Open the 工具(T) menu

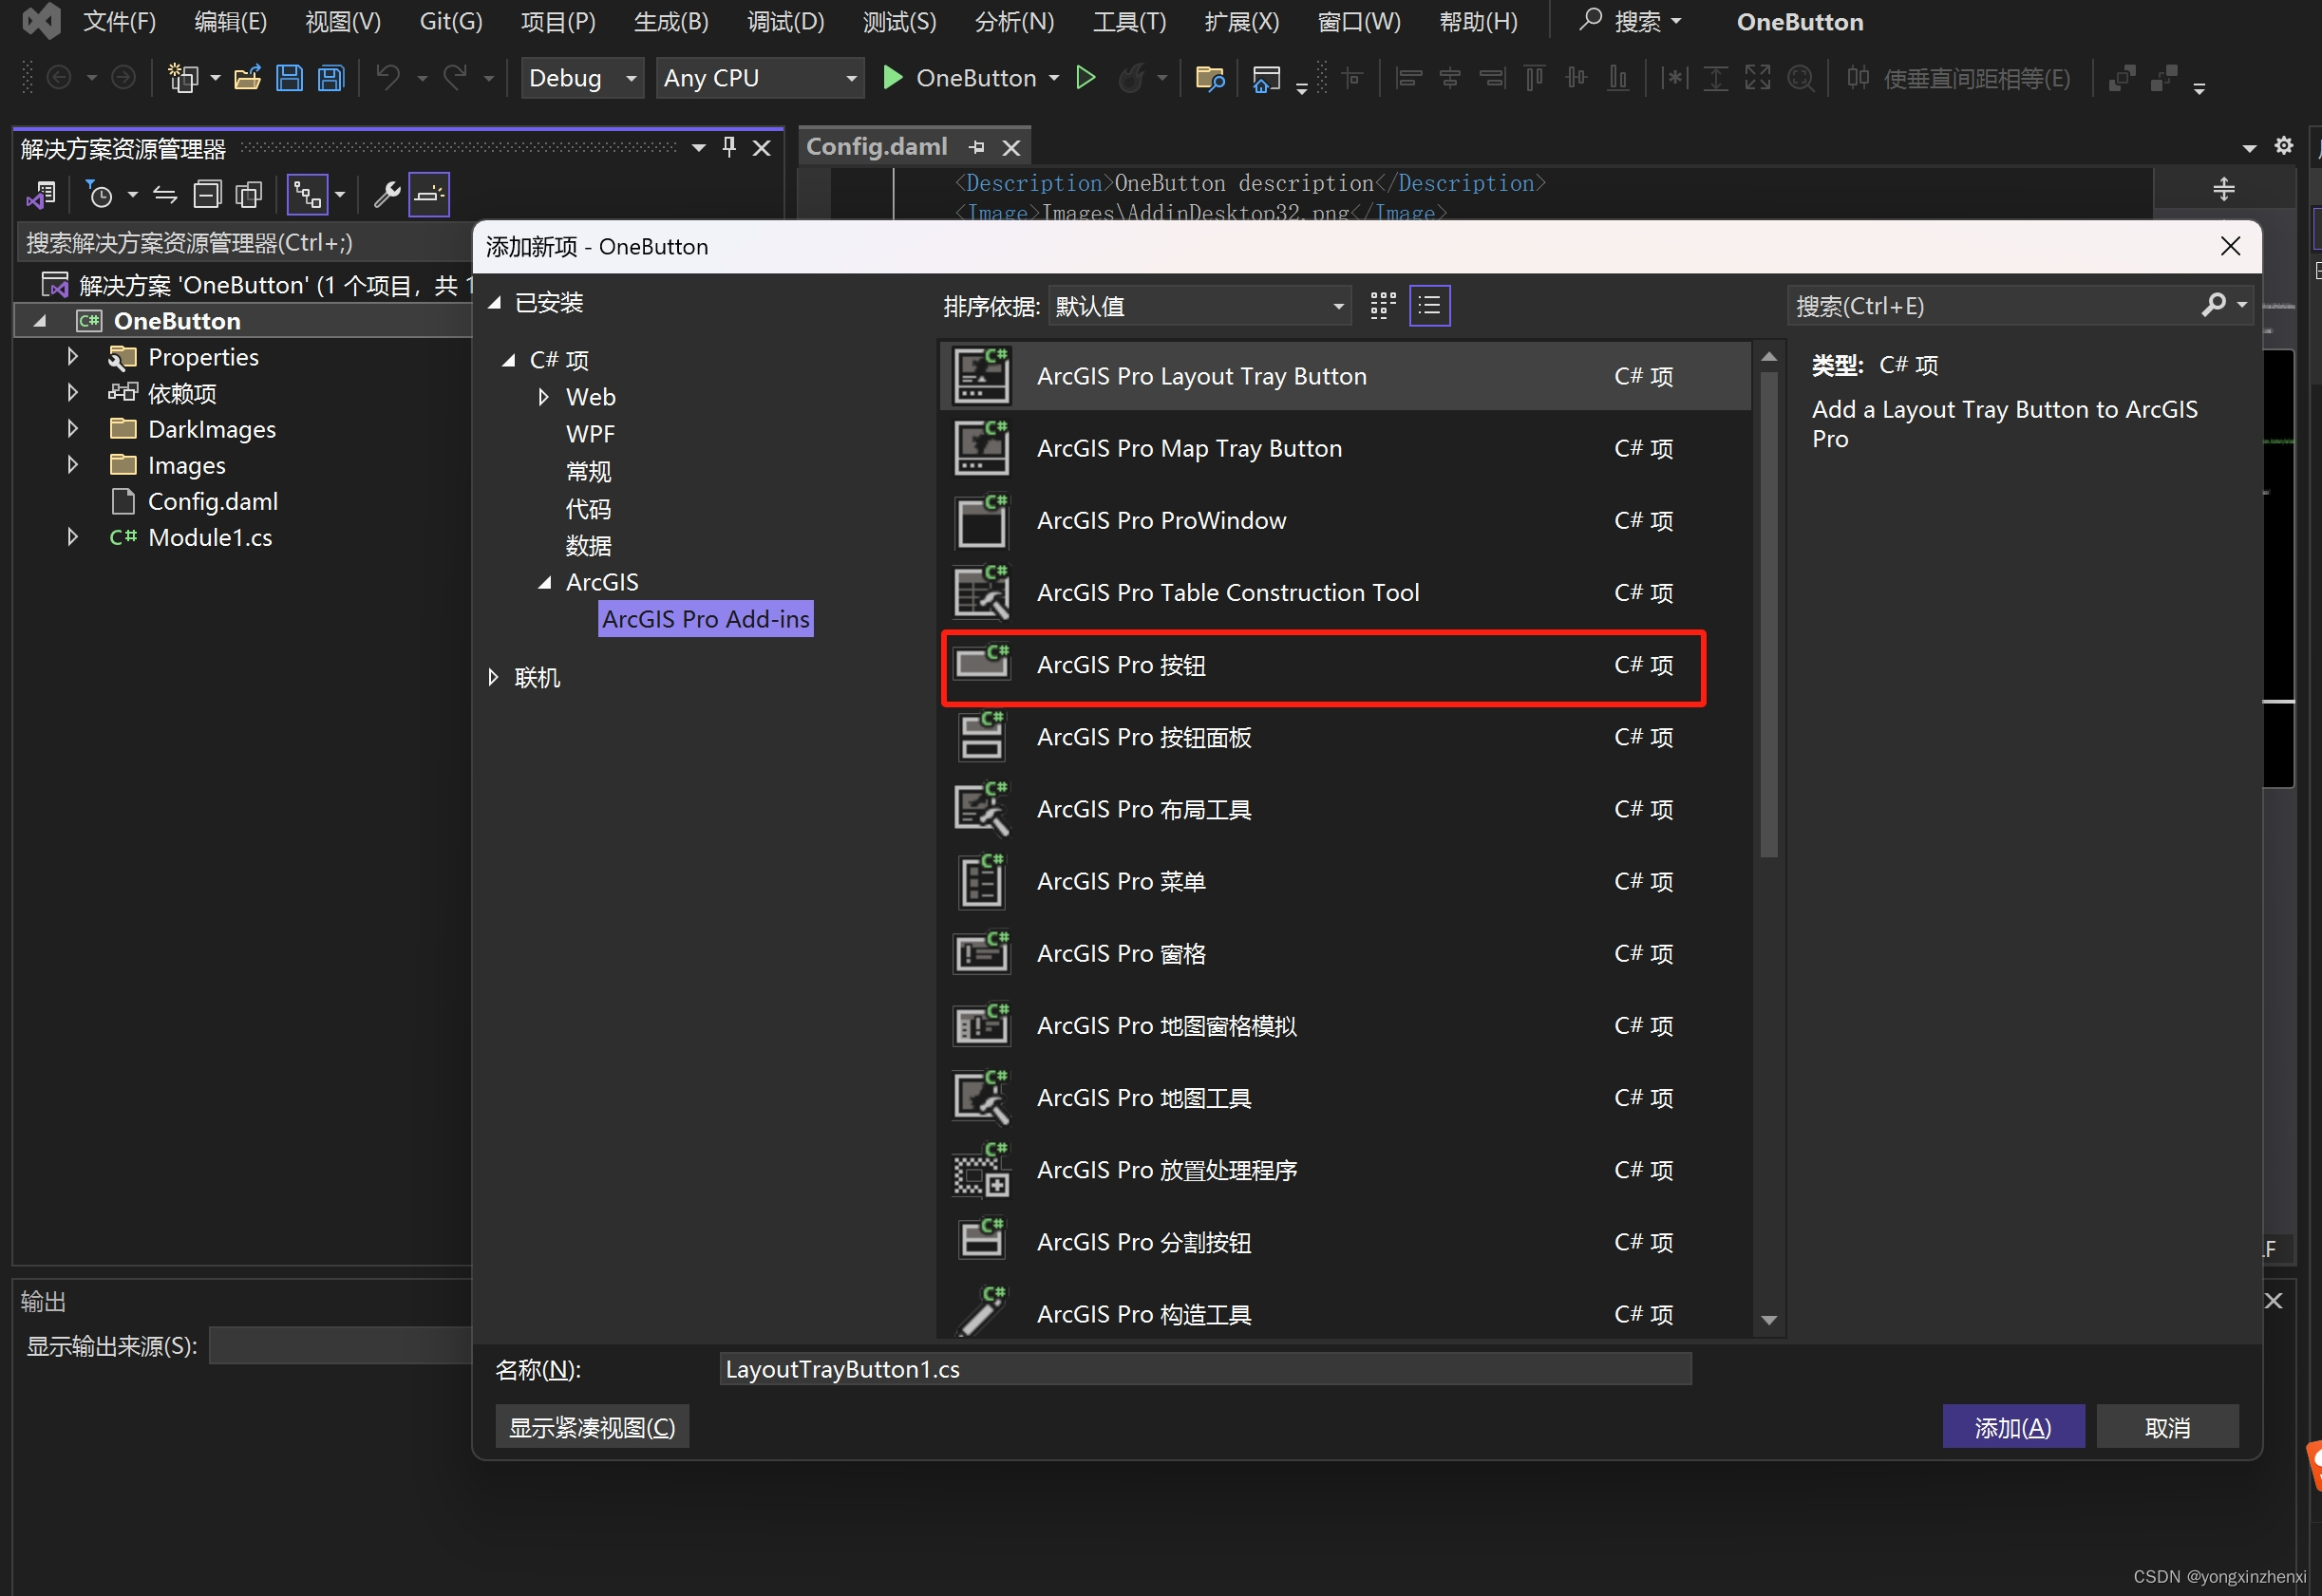pos(1129,21)
